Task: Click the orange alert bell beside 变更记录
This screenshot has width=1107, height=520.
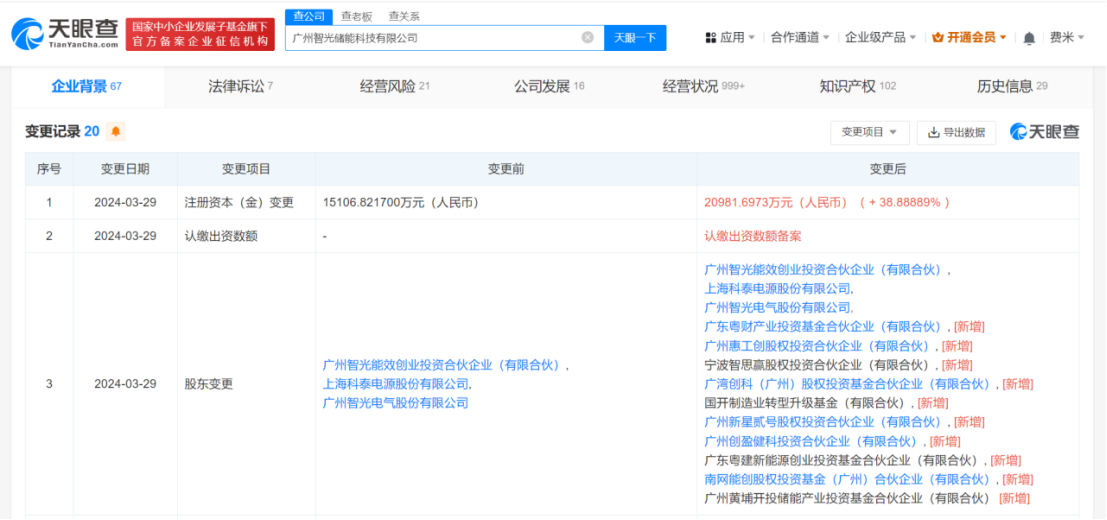Action: pyautogui.click(x=116, y=132)
